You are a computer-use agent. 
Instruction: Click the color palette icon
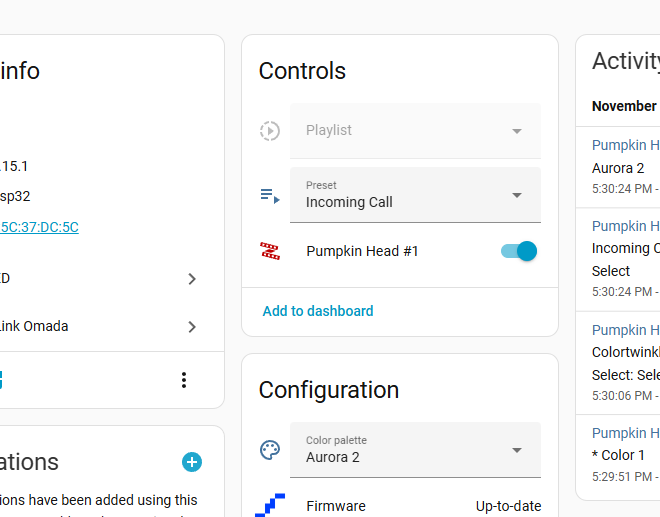[x=269, y=450]
